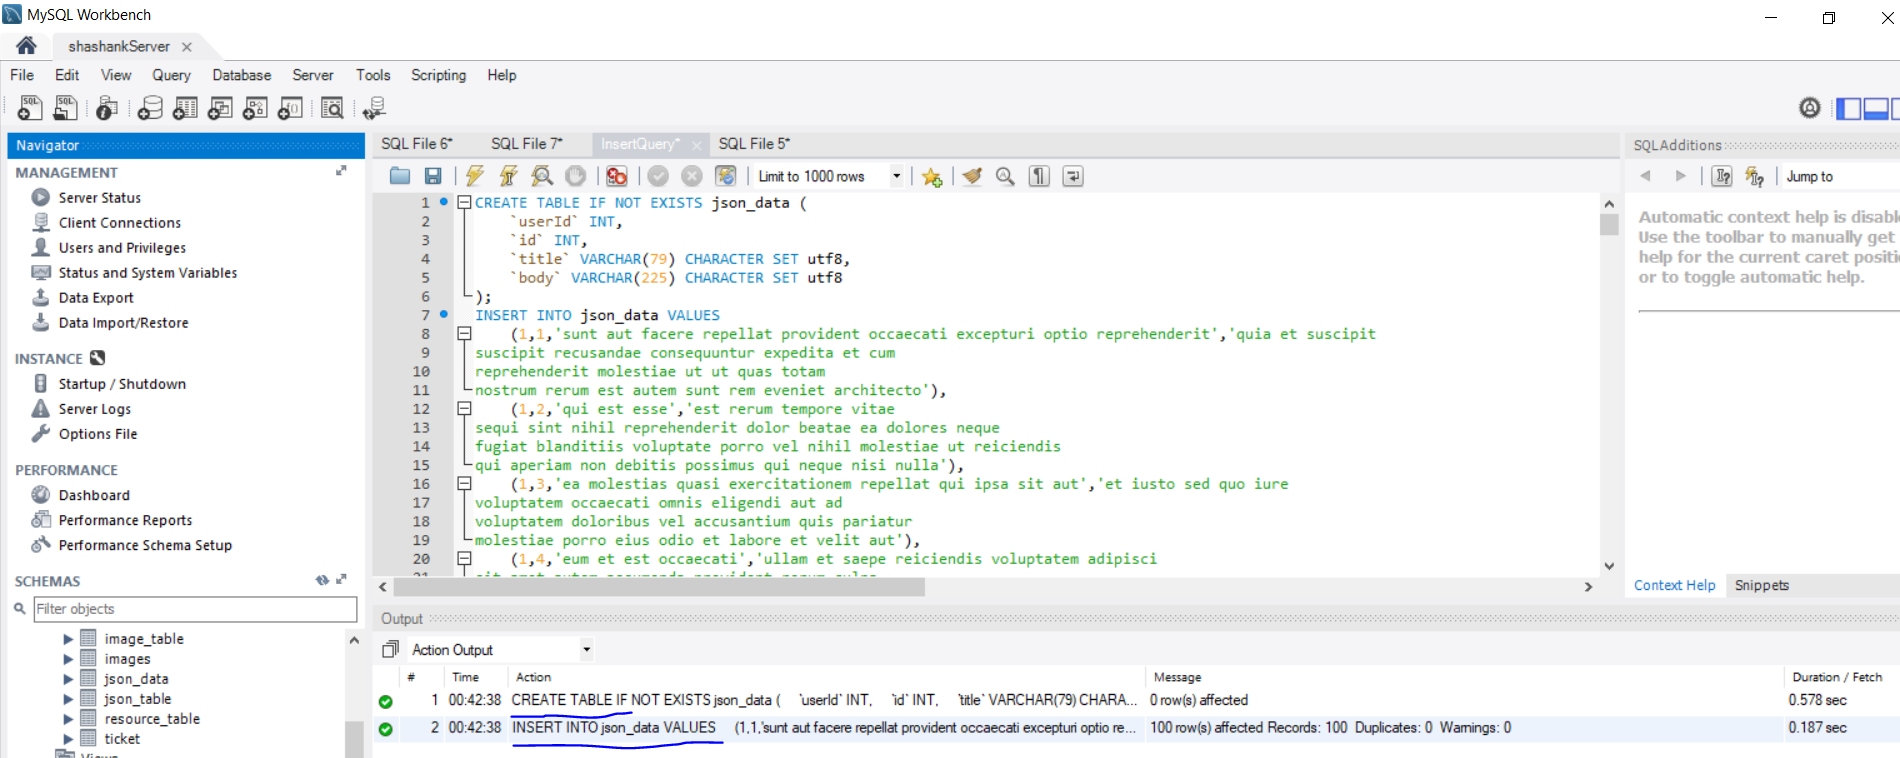
Task: Reconnect to DBMS icon
Action: click(x=374, y=107)
